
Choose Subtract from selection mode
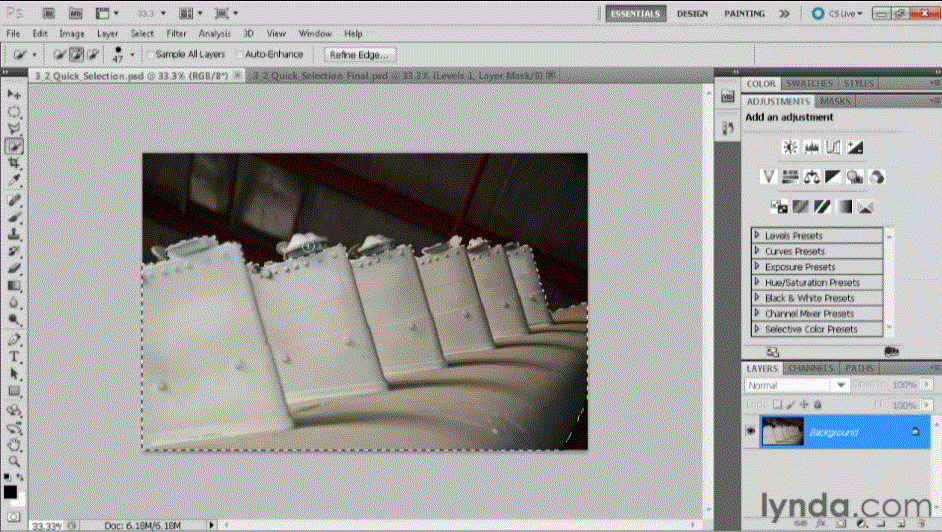coord(93,55)
